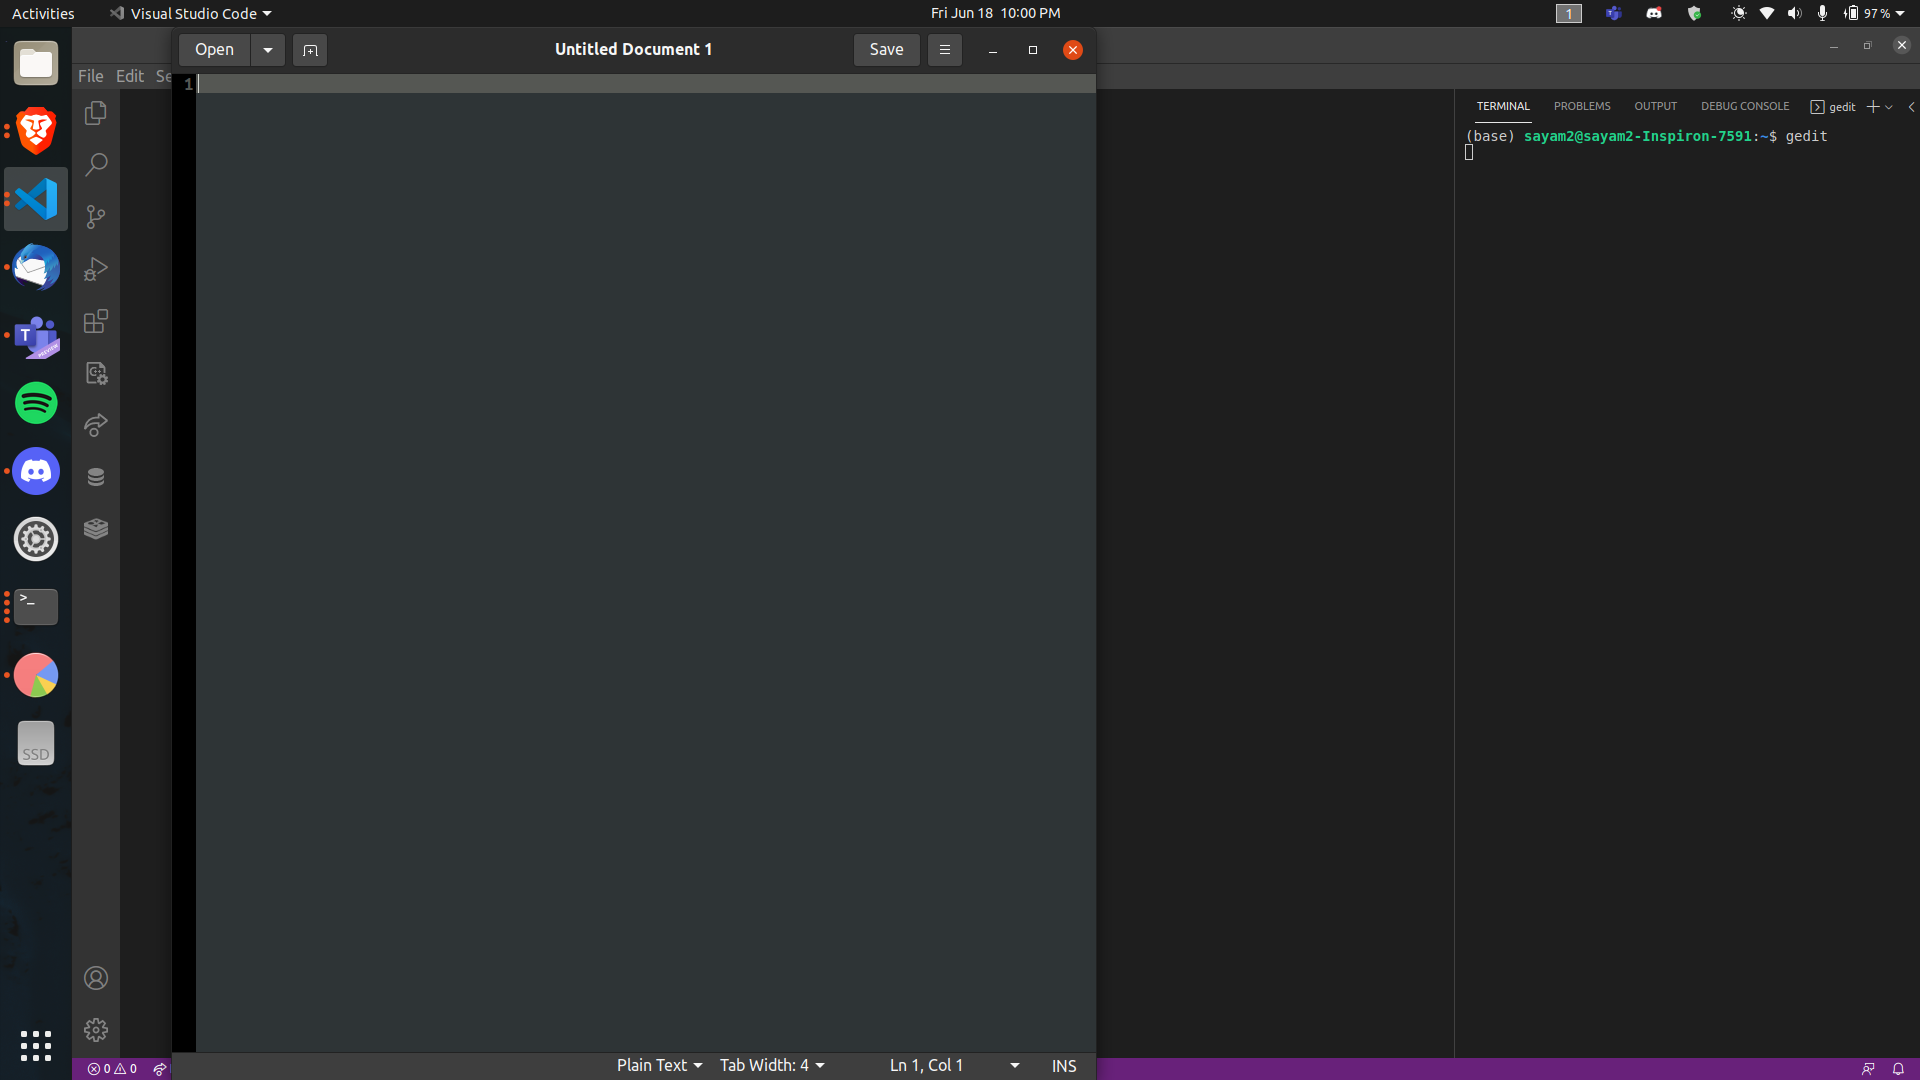Screen dimensions: 1920x1080
Task: Launch Spotify from the dock
Action: [35, 403]
